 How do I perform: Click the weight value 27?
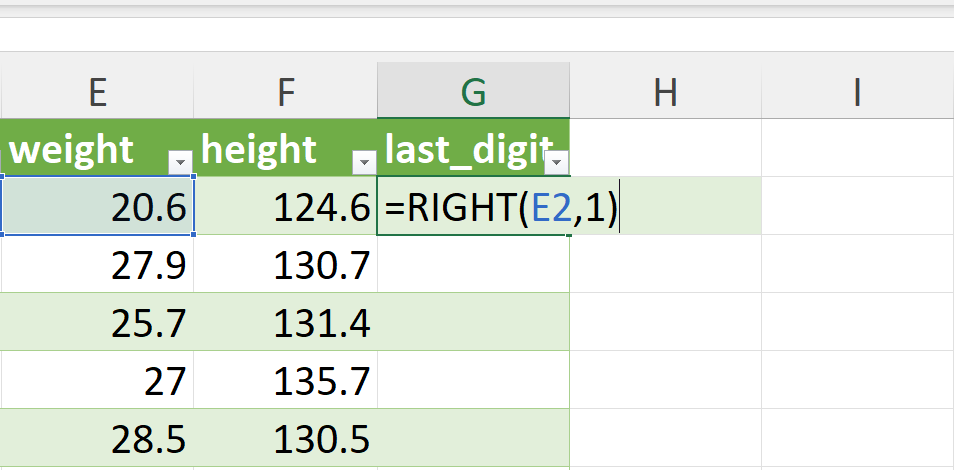164,381
